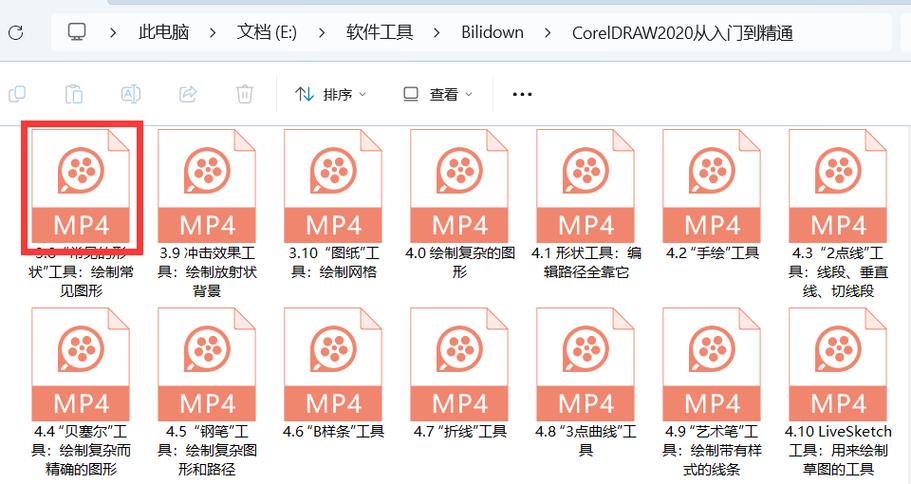Viewport: 911px width, 484px height.
Task: Select the MP4 icon for 4.3 2点线工具
Action: click(838, 186)
